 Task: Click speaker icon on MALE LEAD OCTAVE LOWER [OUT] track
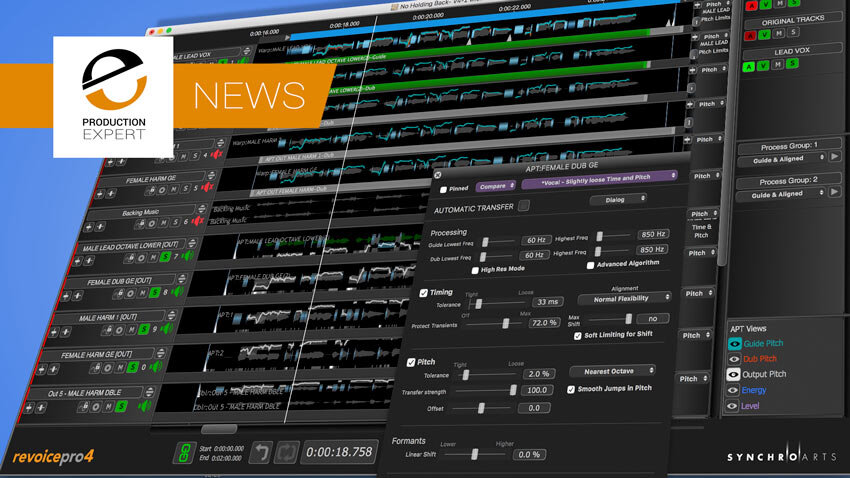coord(188,255)
